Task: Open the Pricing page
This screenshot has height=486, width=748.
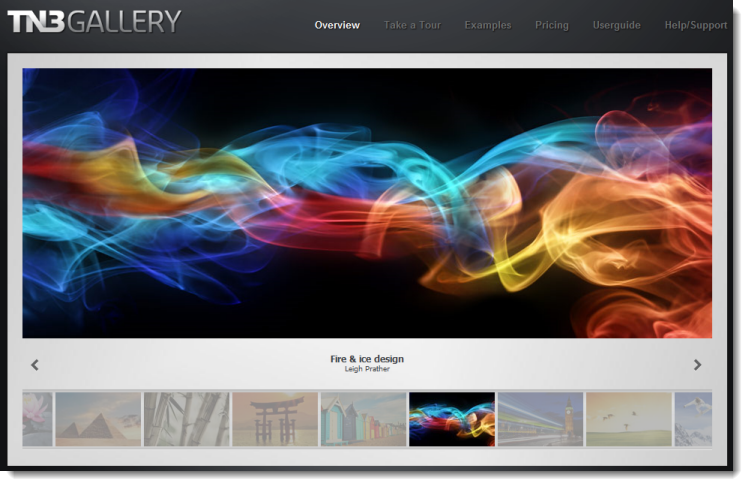Action: (552, 25)
